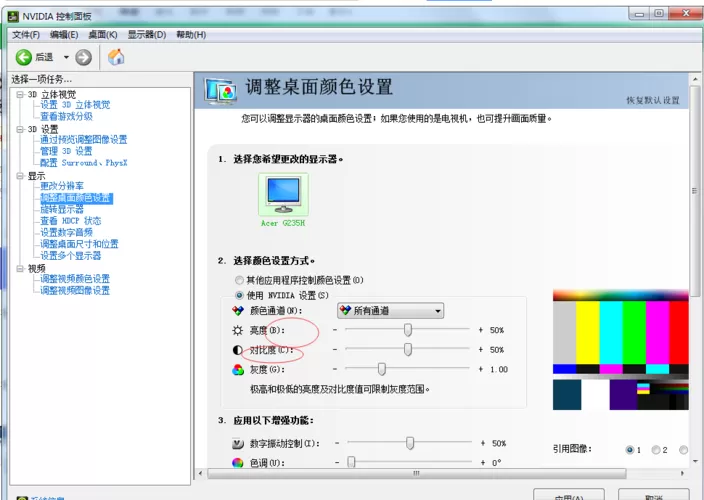704x500 pixels.
Task: Choose reference image 1 radio button
Action: [629, 450]
